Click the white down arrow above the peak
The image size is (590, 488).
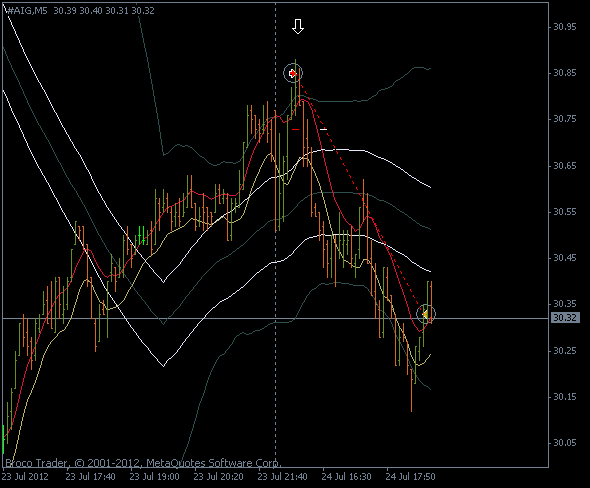[x=298, y=26]
